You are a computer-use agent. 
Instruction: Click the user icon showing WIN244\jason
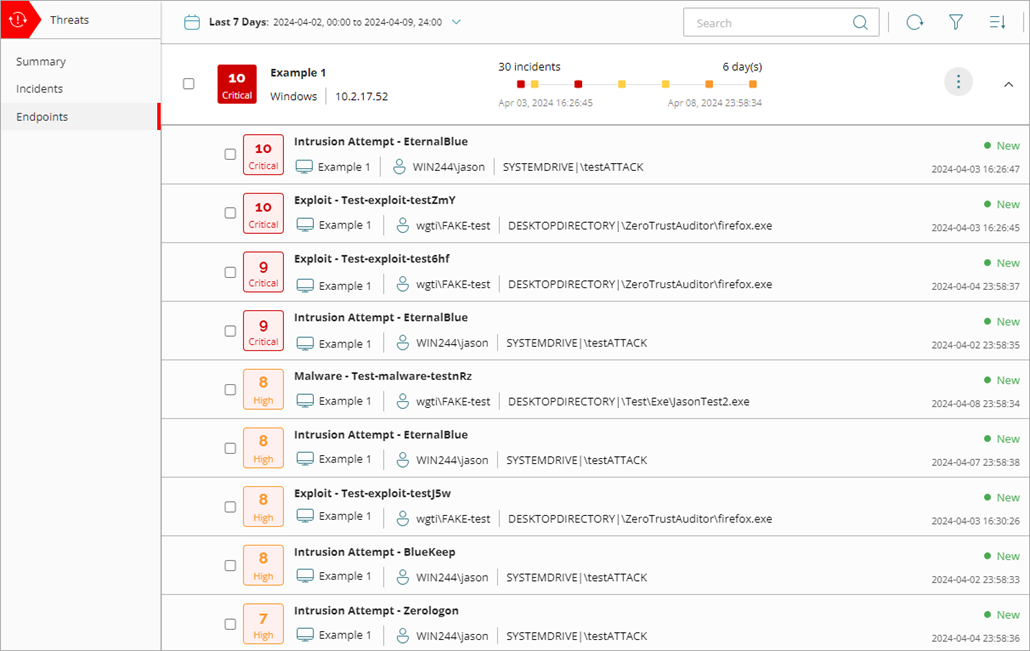pyautogui.click(x=401, y=166)
